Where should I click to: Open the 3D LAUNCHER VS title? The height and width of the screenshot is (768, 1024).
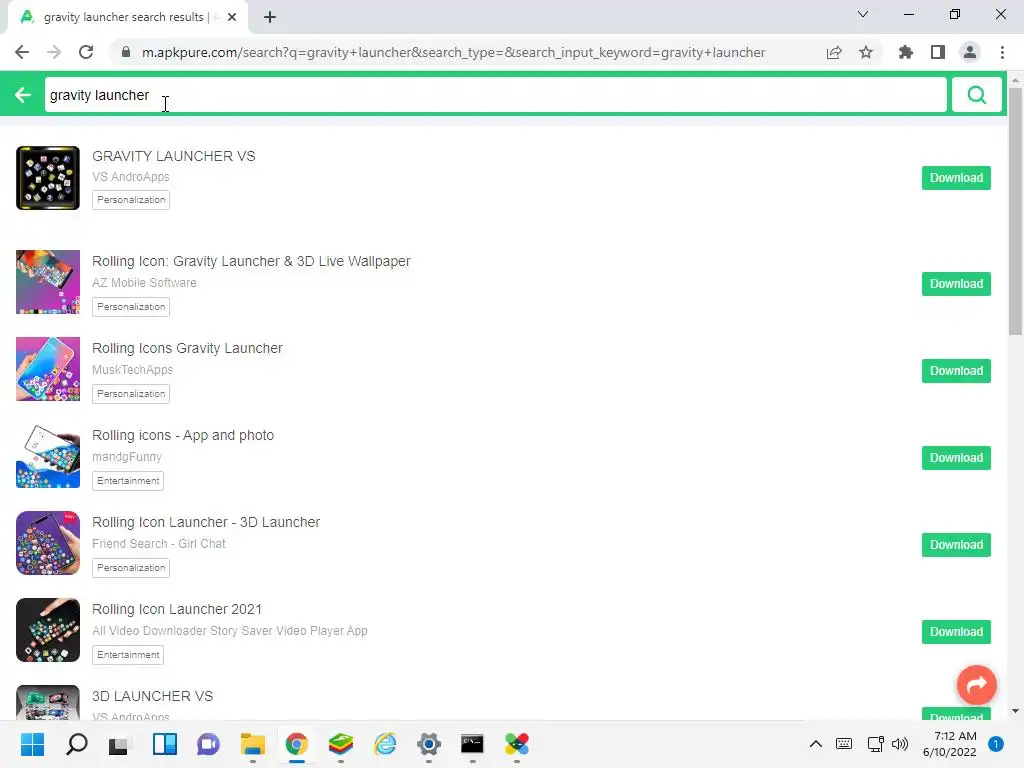point(152,696)
